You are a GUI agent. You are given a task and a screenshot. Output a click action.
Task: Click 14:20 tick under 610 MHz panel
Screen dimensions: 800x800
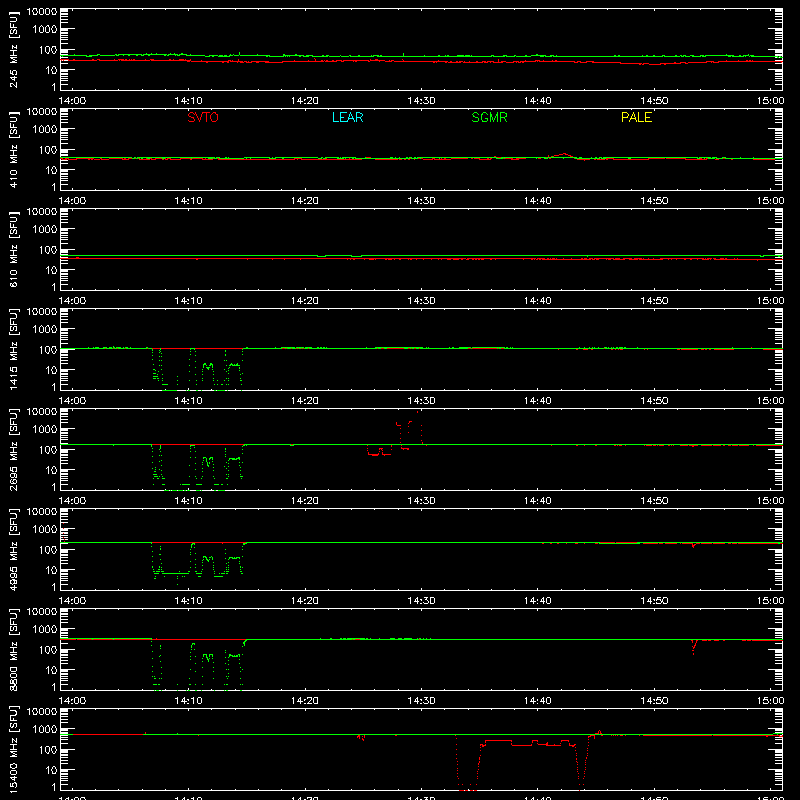click(x=305, y=301)
